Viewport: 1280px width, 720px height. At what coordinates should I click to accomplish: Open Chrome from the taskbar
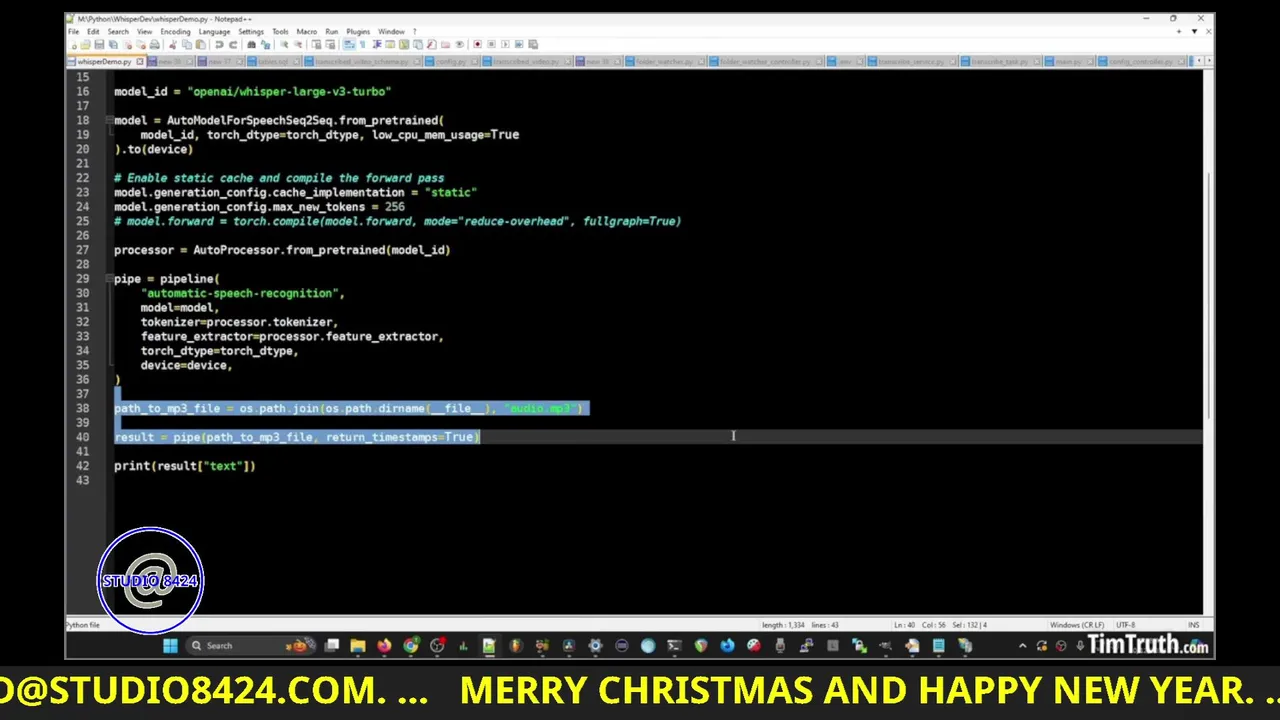coord(410,646)
